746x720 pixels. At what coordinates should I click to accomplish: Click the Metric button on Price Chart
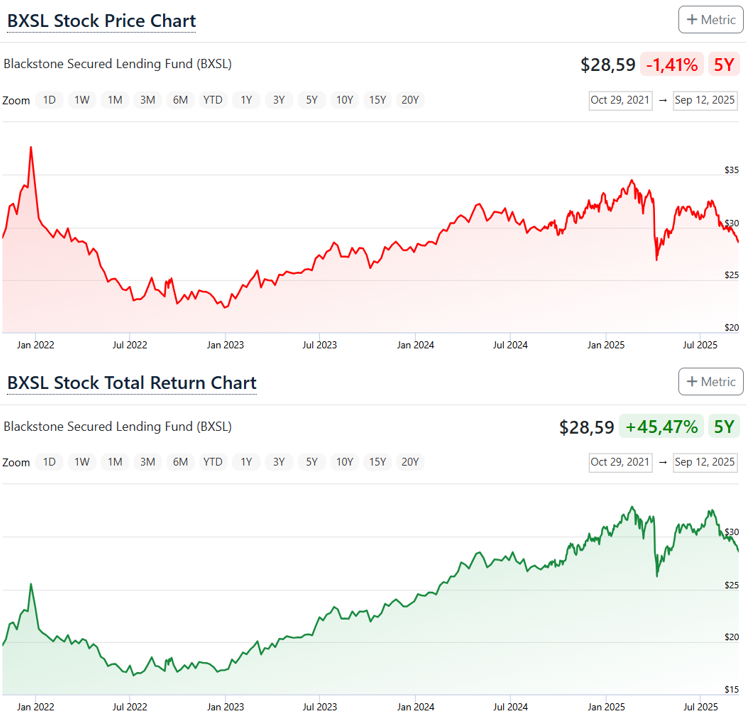(x=710, y=19)
